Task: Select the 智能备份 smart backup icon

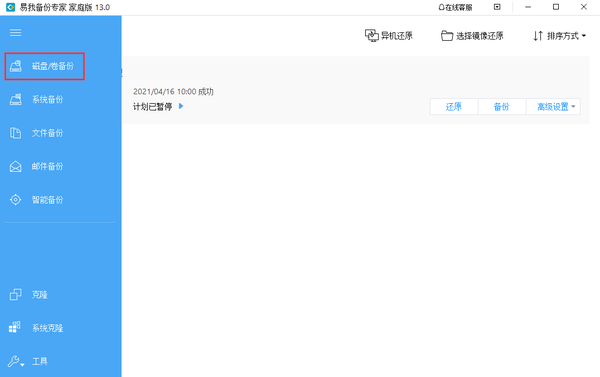Action: pos(16,200)
